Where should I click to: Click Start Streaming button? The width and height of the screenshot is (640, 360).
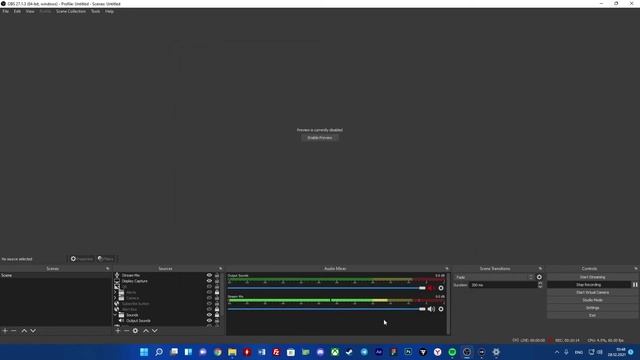[x=592, y=277]
